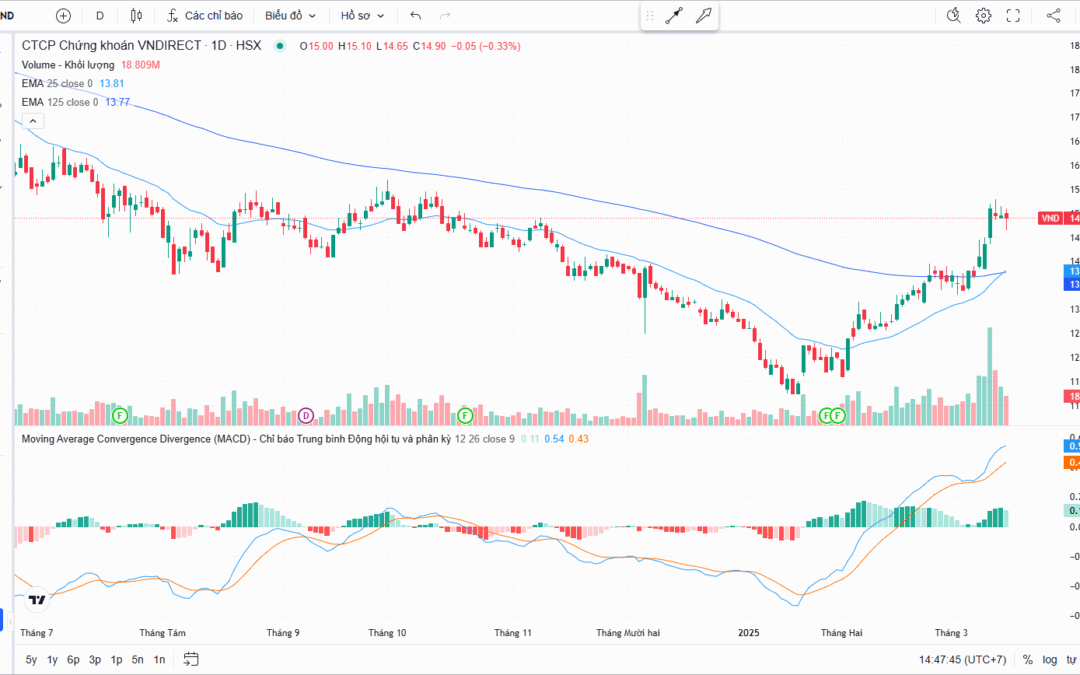Open the go-to-date calendar icon

[191, 659]
